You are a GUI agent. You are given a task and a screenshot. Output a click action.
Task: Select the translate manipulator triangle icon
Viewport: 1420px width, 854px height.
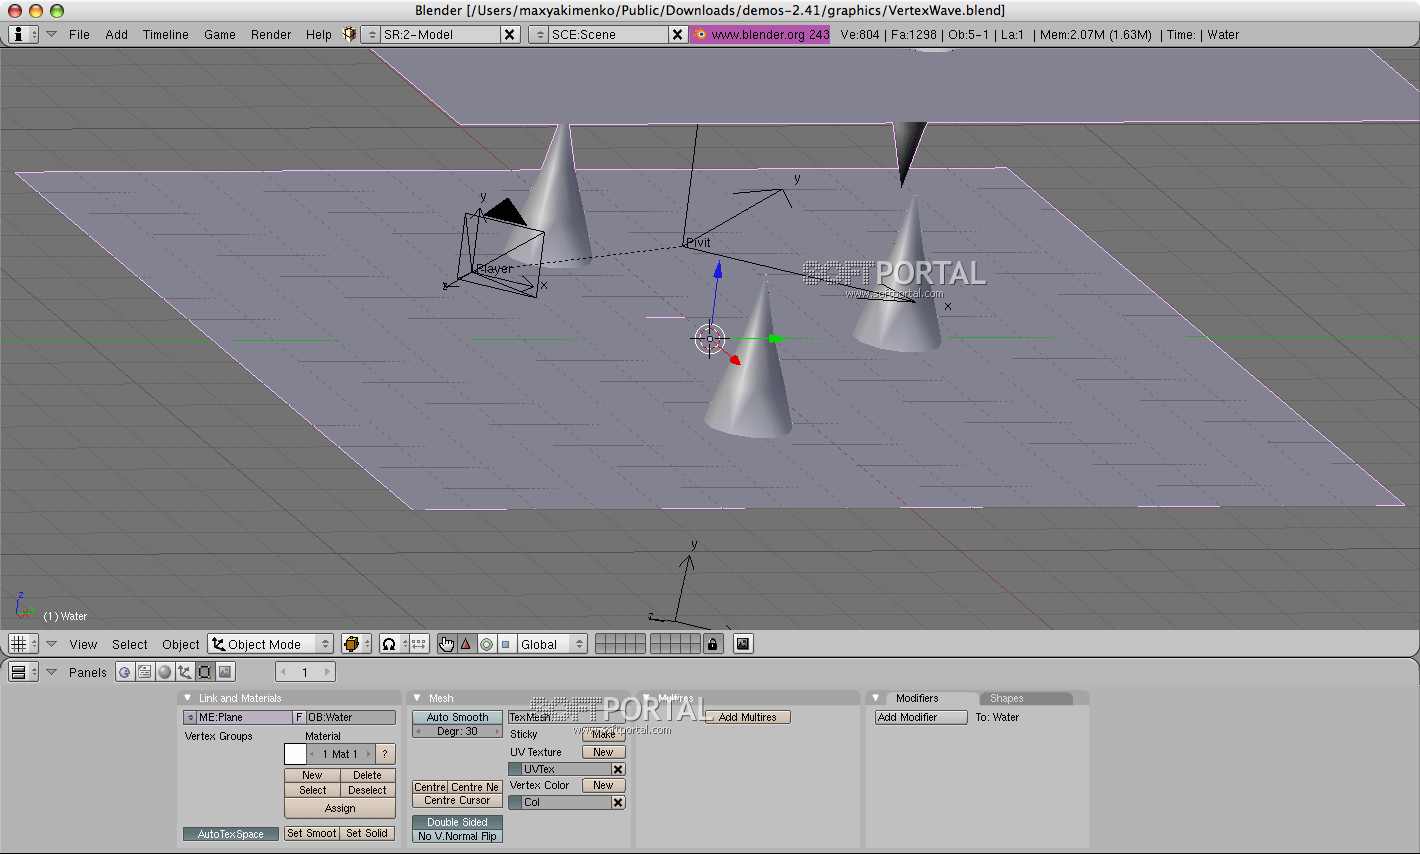pyautogui.click(x=466, y=644)
